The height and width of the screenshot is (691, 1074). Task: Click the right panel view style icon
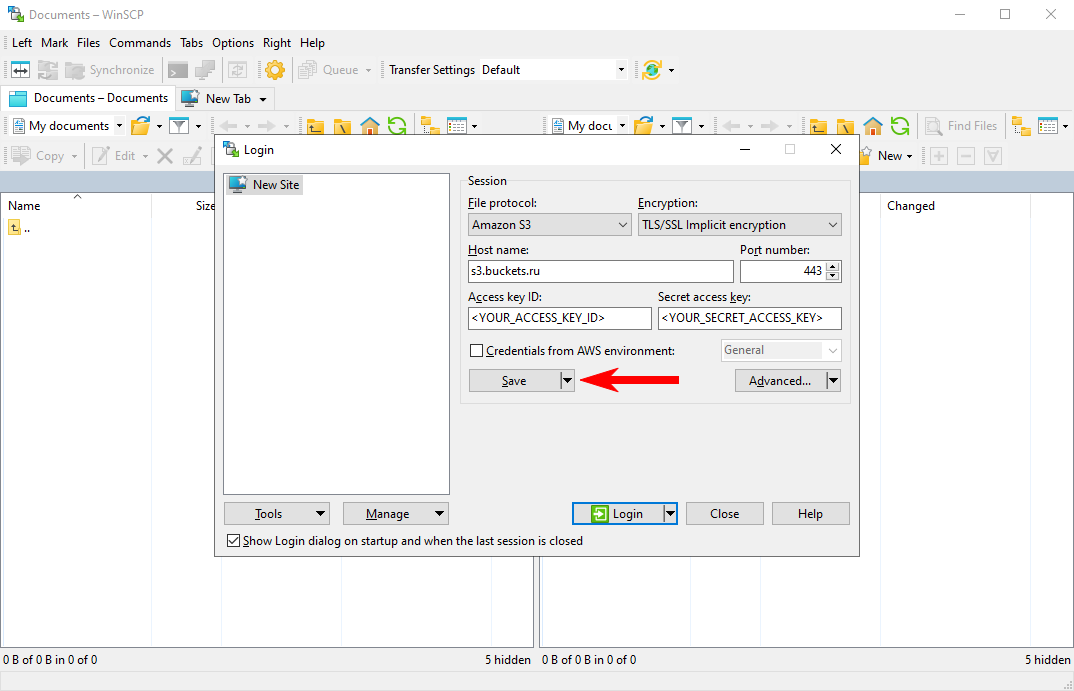[1048, 126]
